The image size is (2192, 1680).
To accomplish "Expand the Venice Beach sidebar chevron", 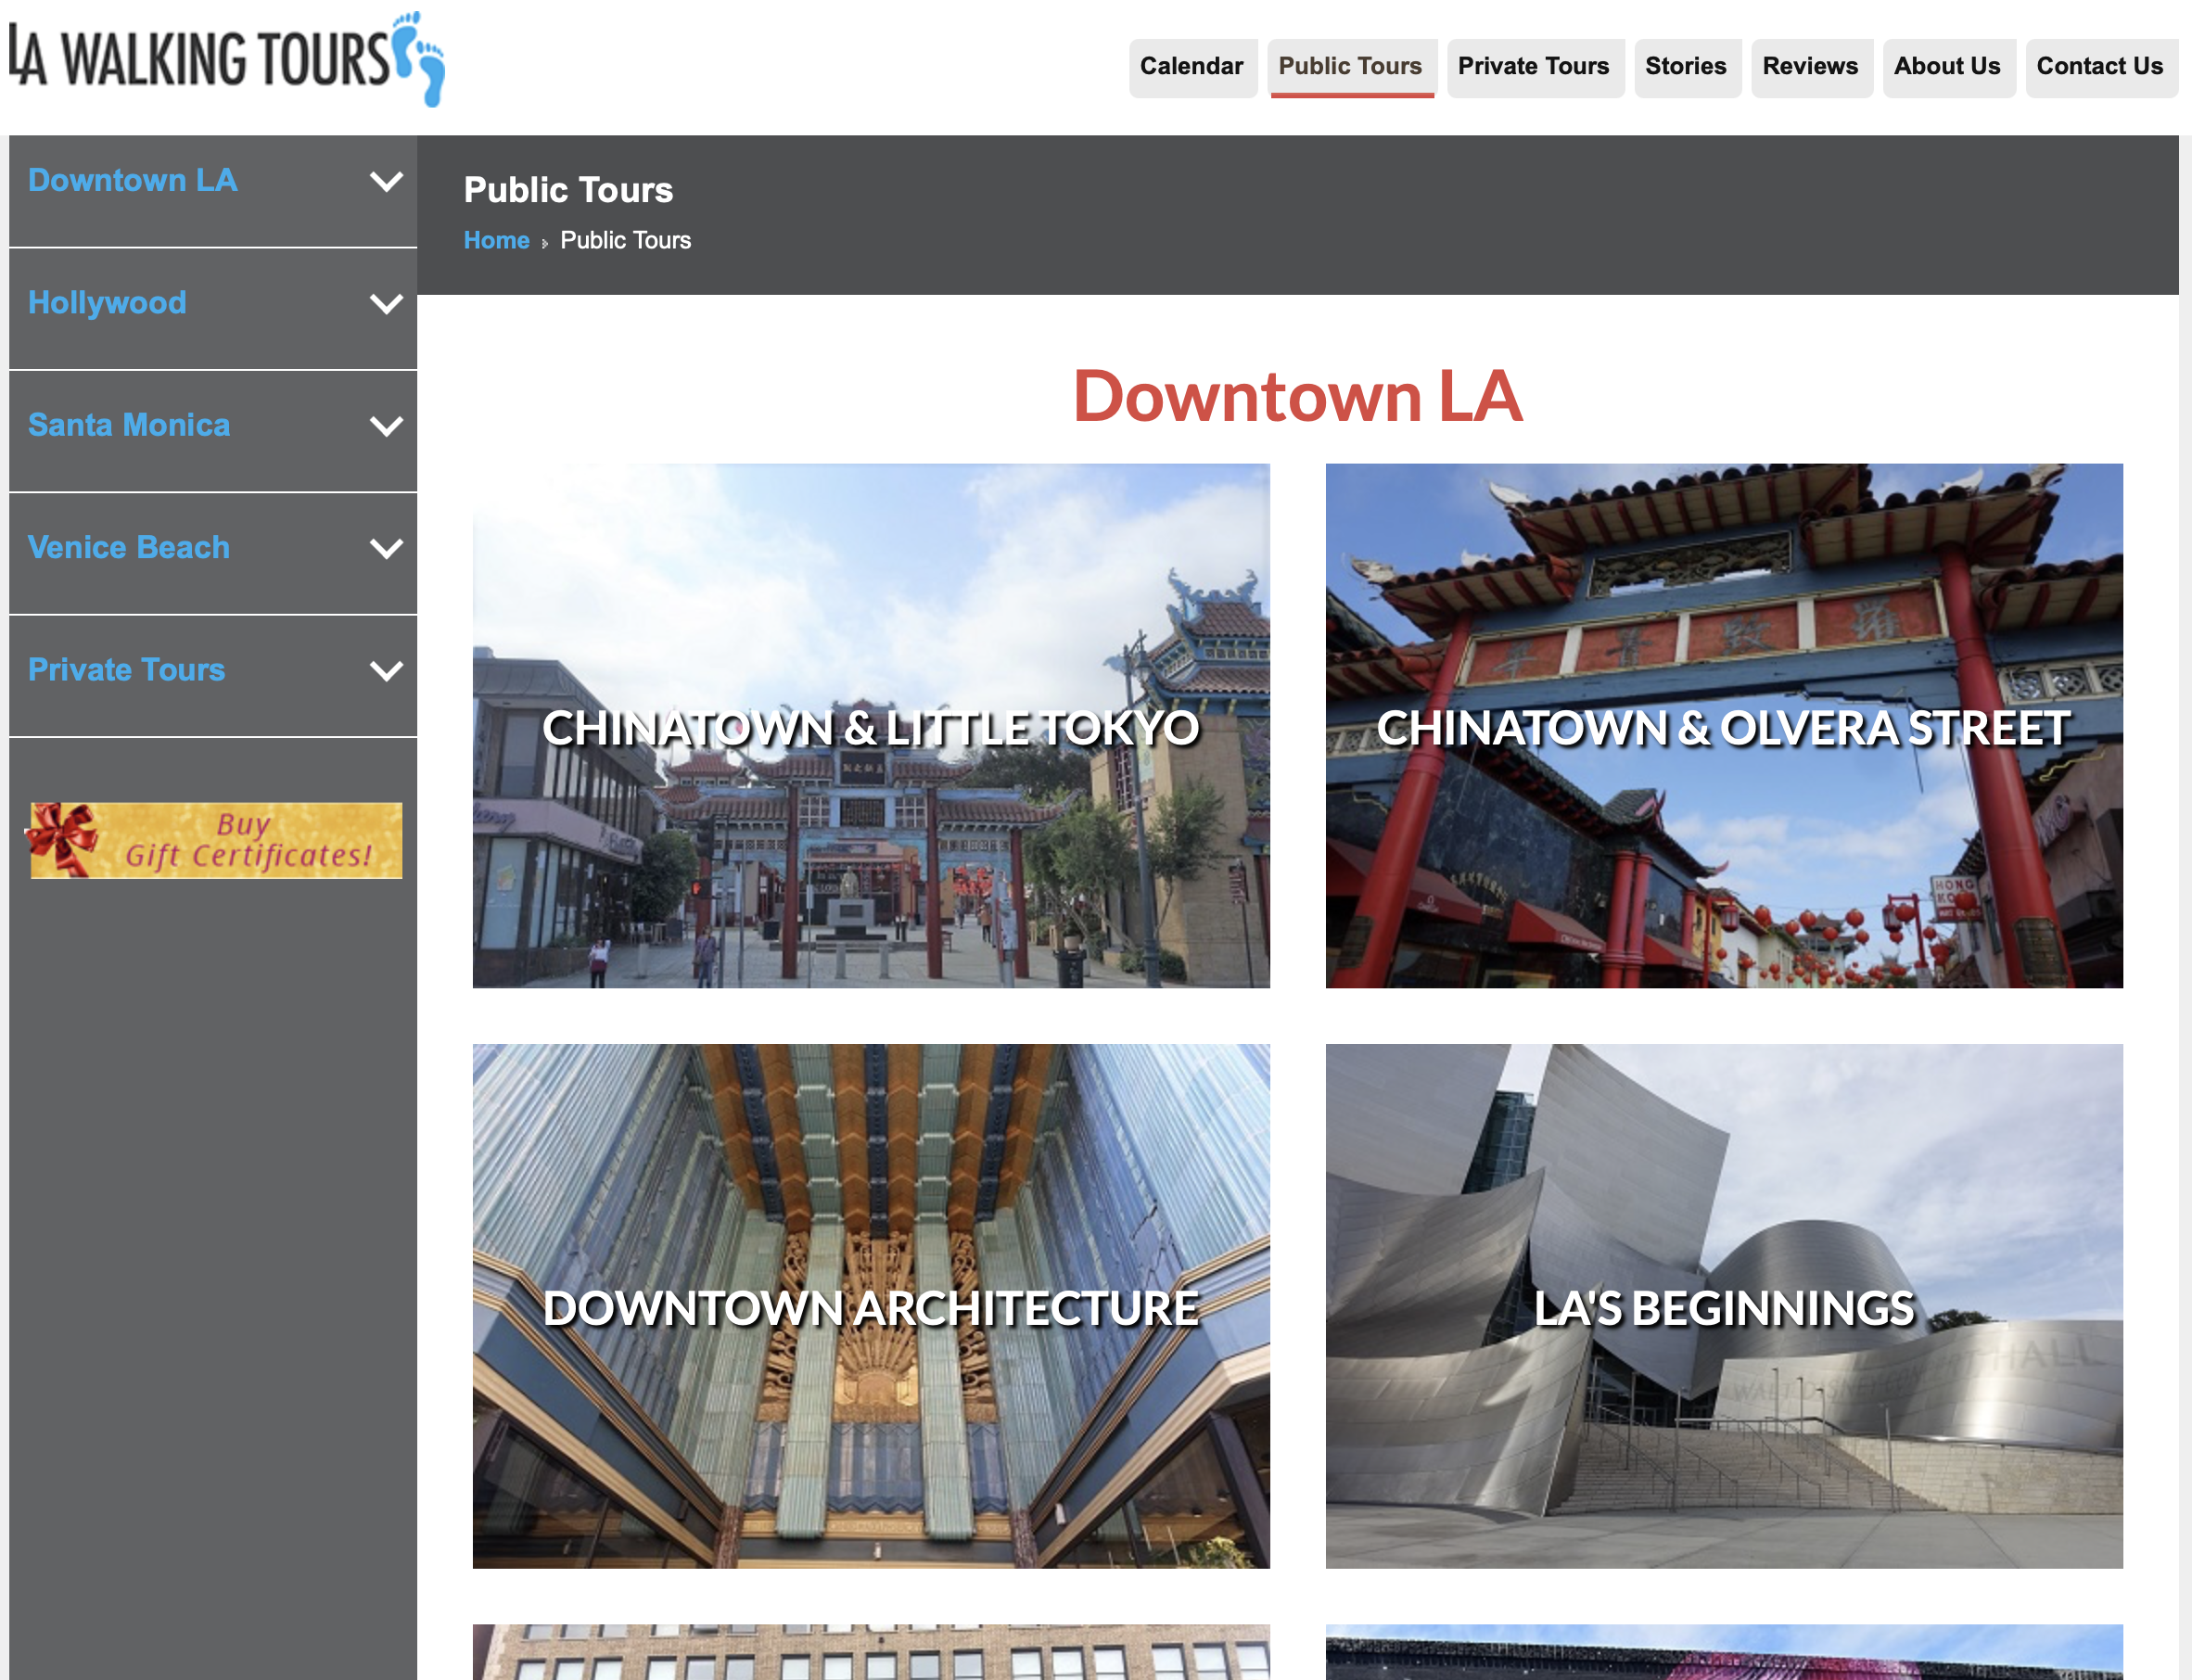I will pos(386,548).
